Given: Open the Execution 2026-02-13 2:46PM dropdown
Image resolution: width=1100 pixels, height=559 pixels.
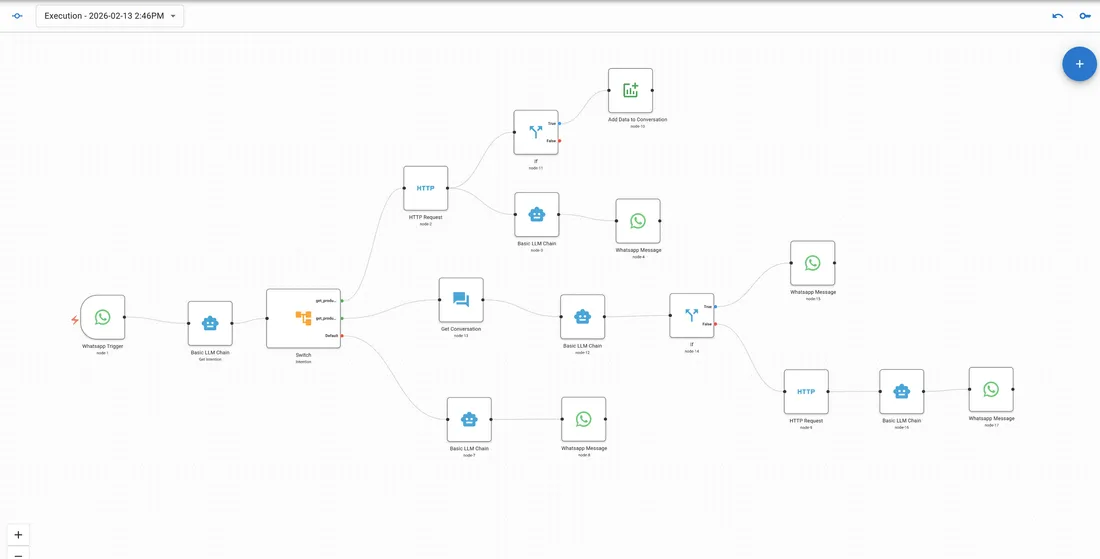Looking at the screenshot, I should [x=110, y=16].
